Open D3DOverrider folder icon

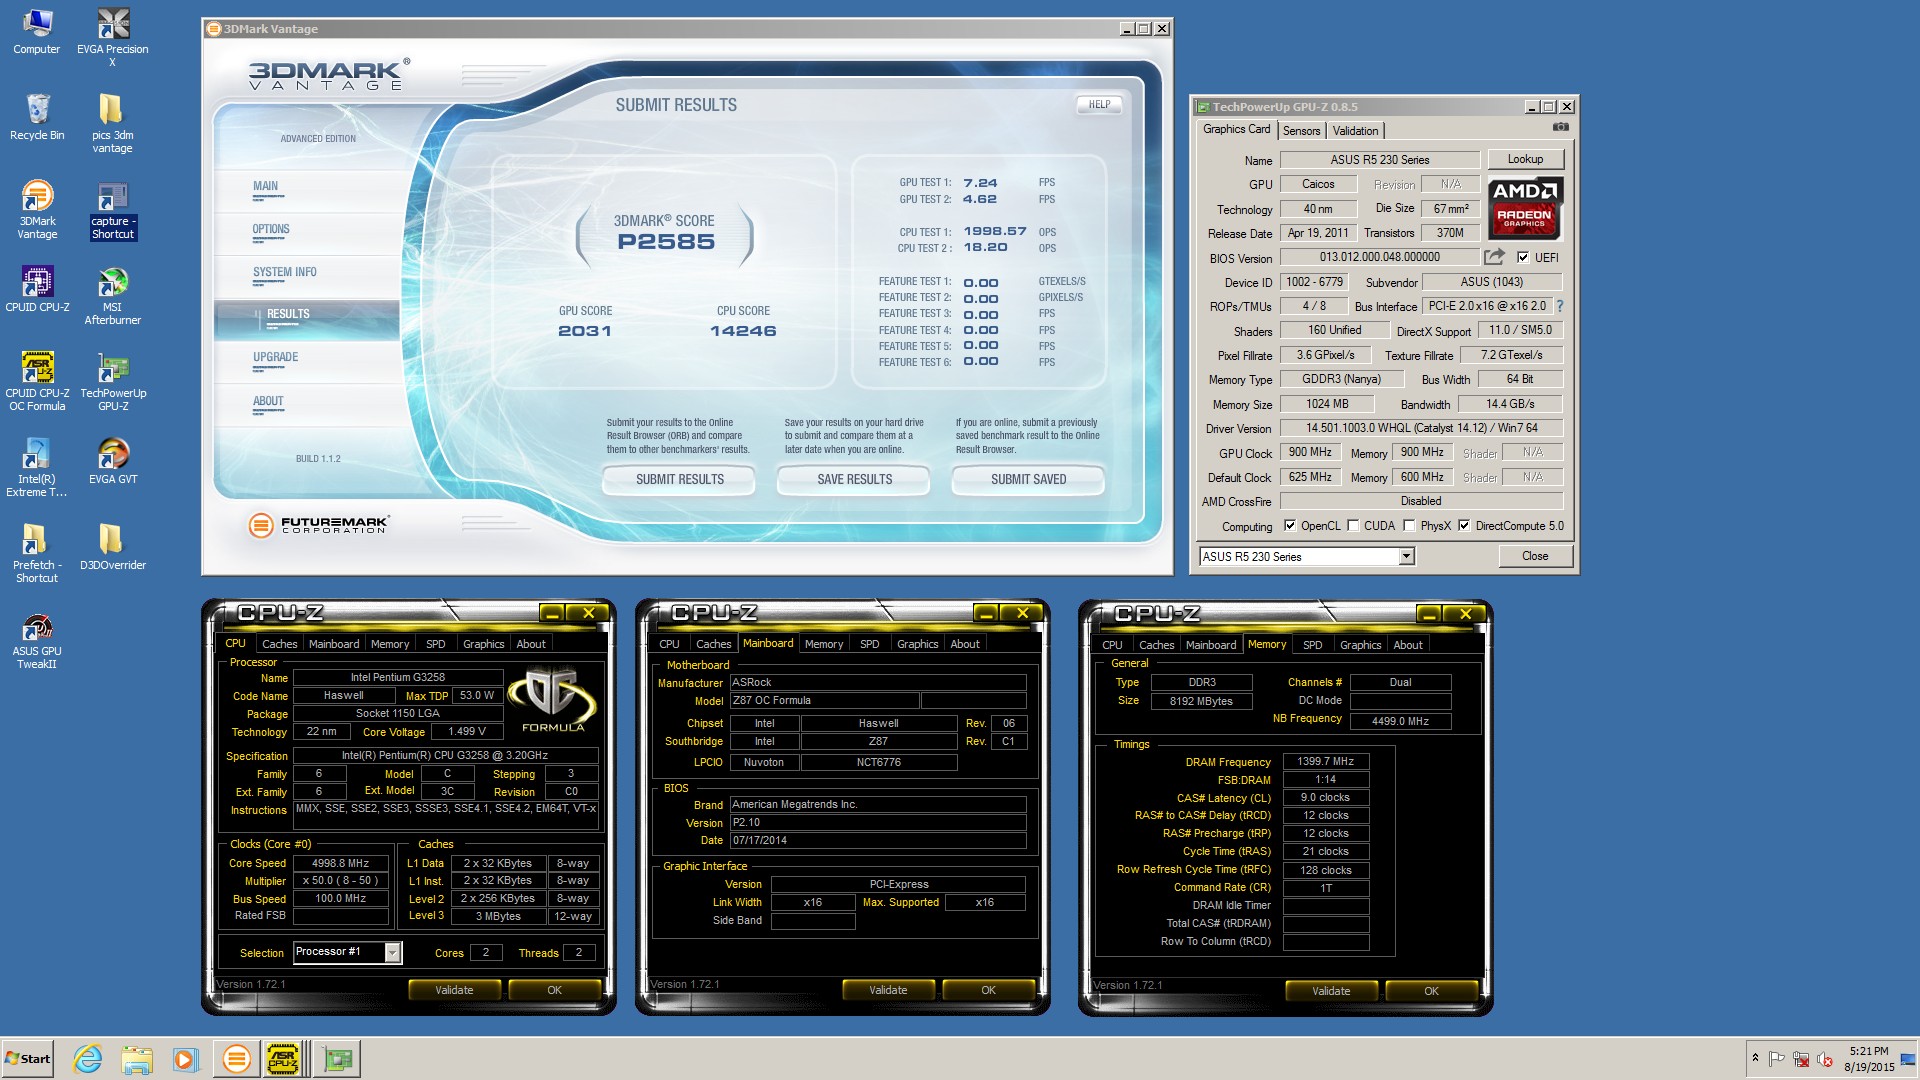(x=113, y=547)
